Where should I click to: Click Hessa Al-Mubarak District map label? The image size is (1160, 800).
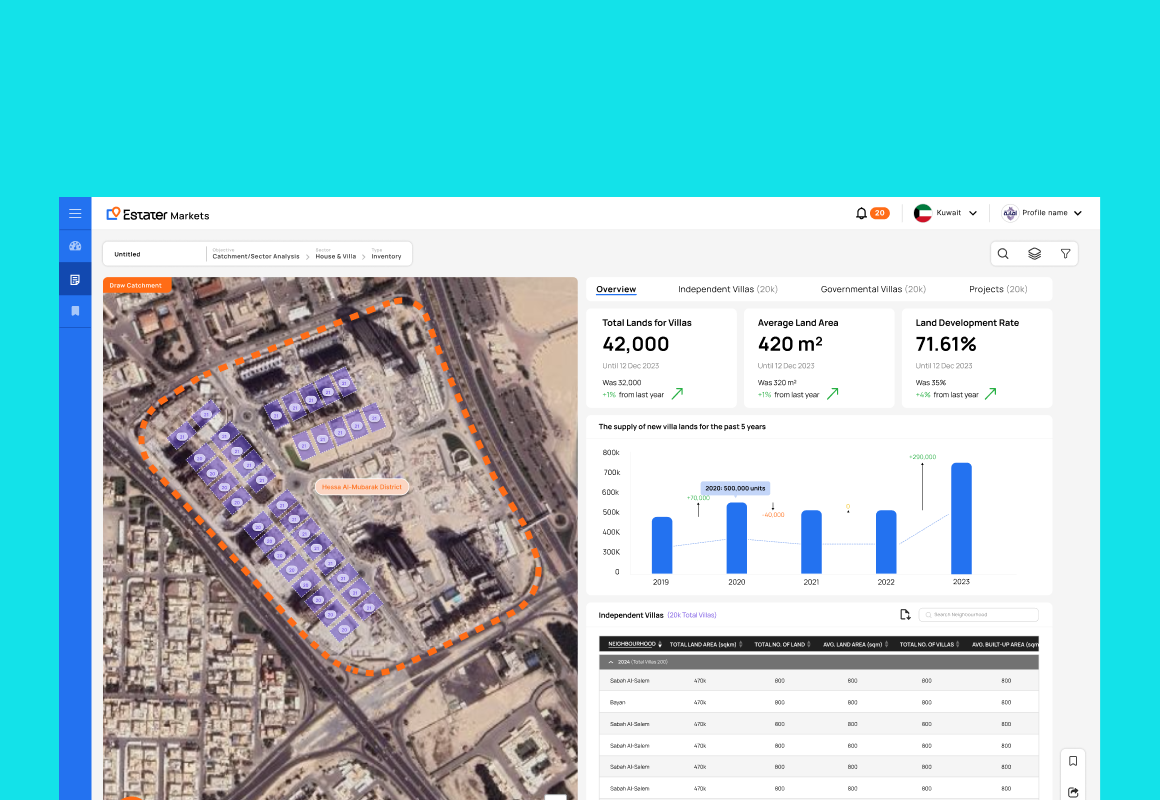[x=362, y=487]
